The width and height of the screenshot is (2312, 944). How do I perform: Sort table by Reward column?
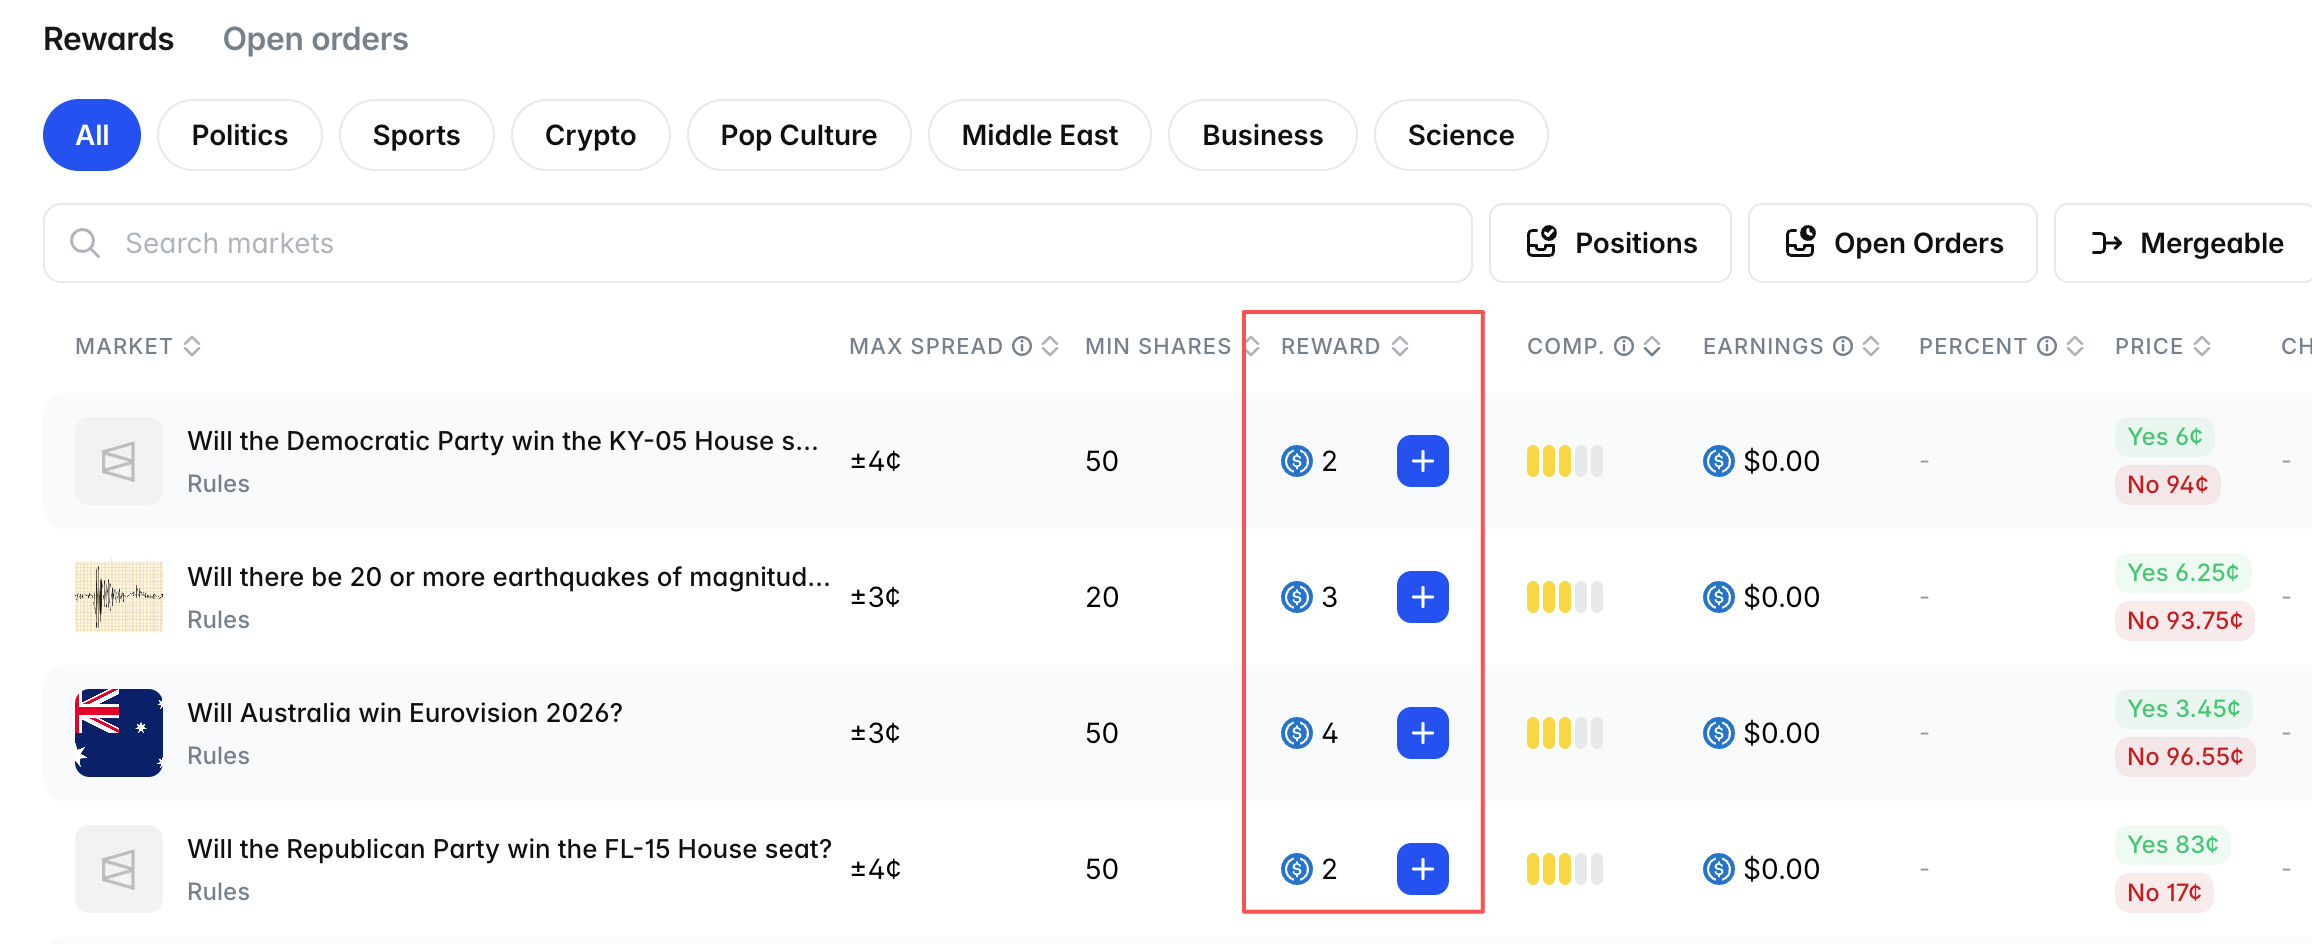[x=1400, y=346]
